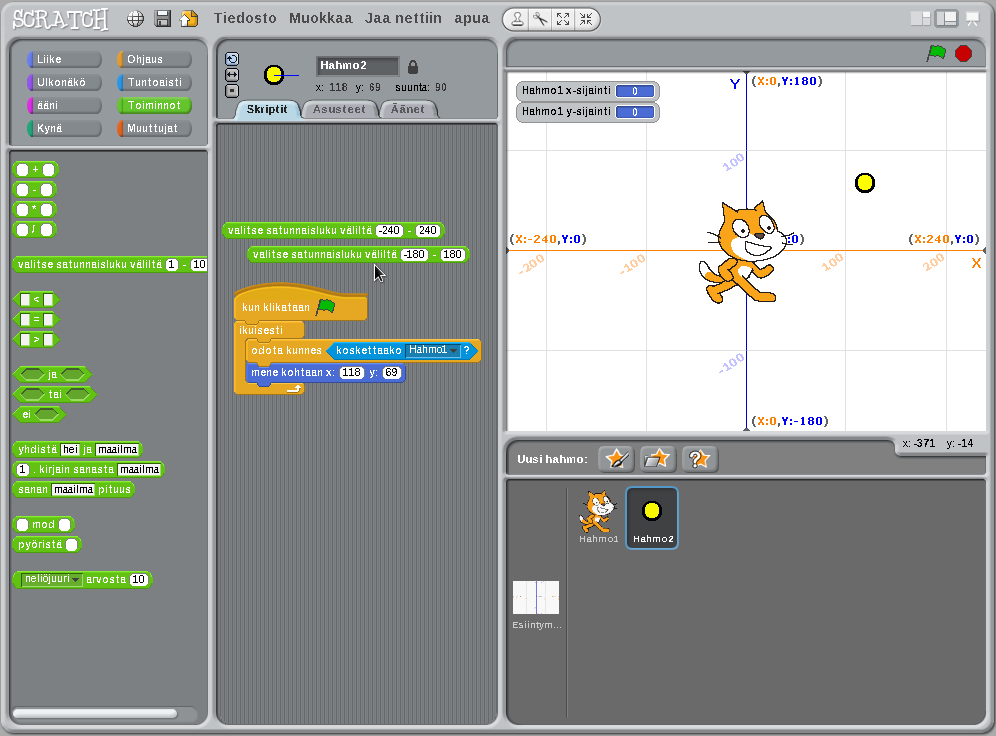The width and height of the screenshot is (996, 736).
Task: Select the Liike block category
Action: pyautogui.click(x=64, y=59)
